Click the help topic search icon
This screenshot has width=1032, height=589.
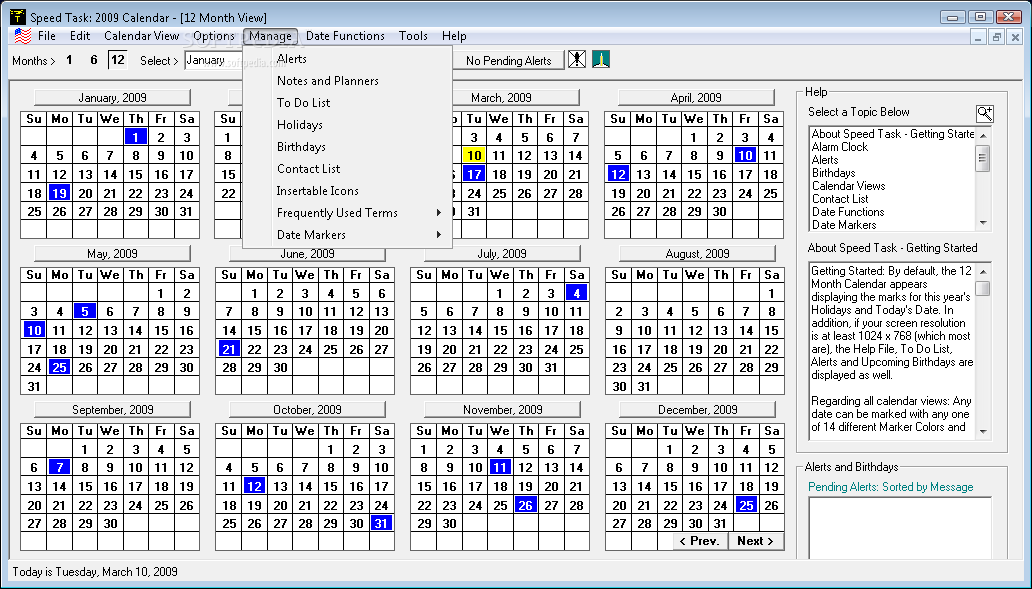coord(985,113)
